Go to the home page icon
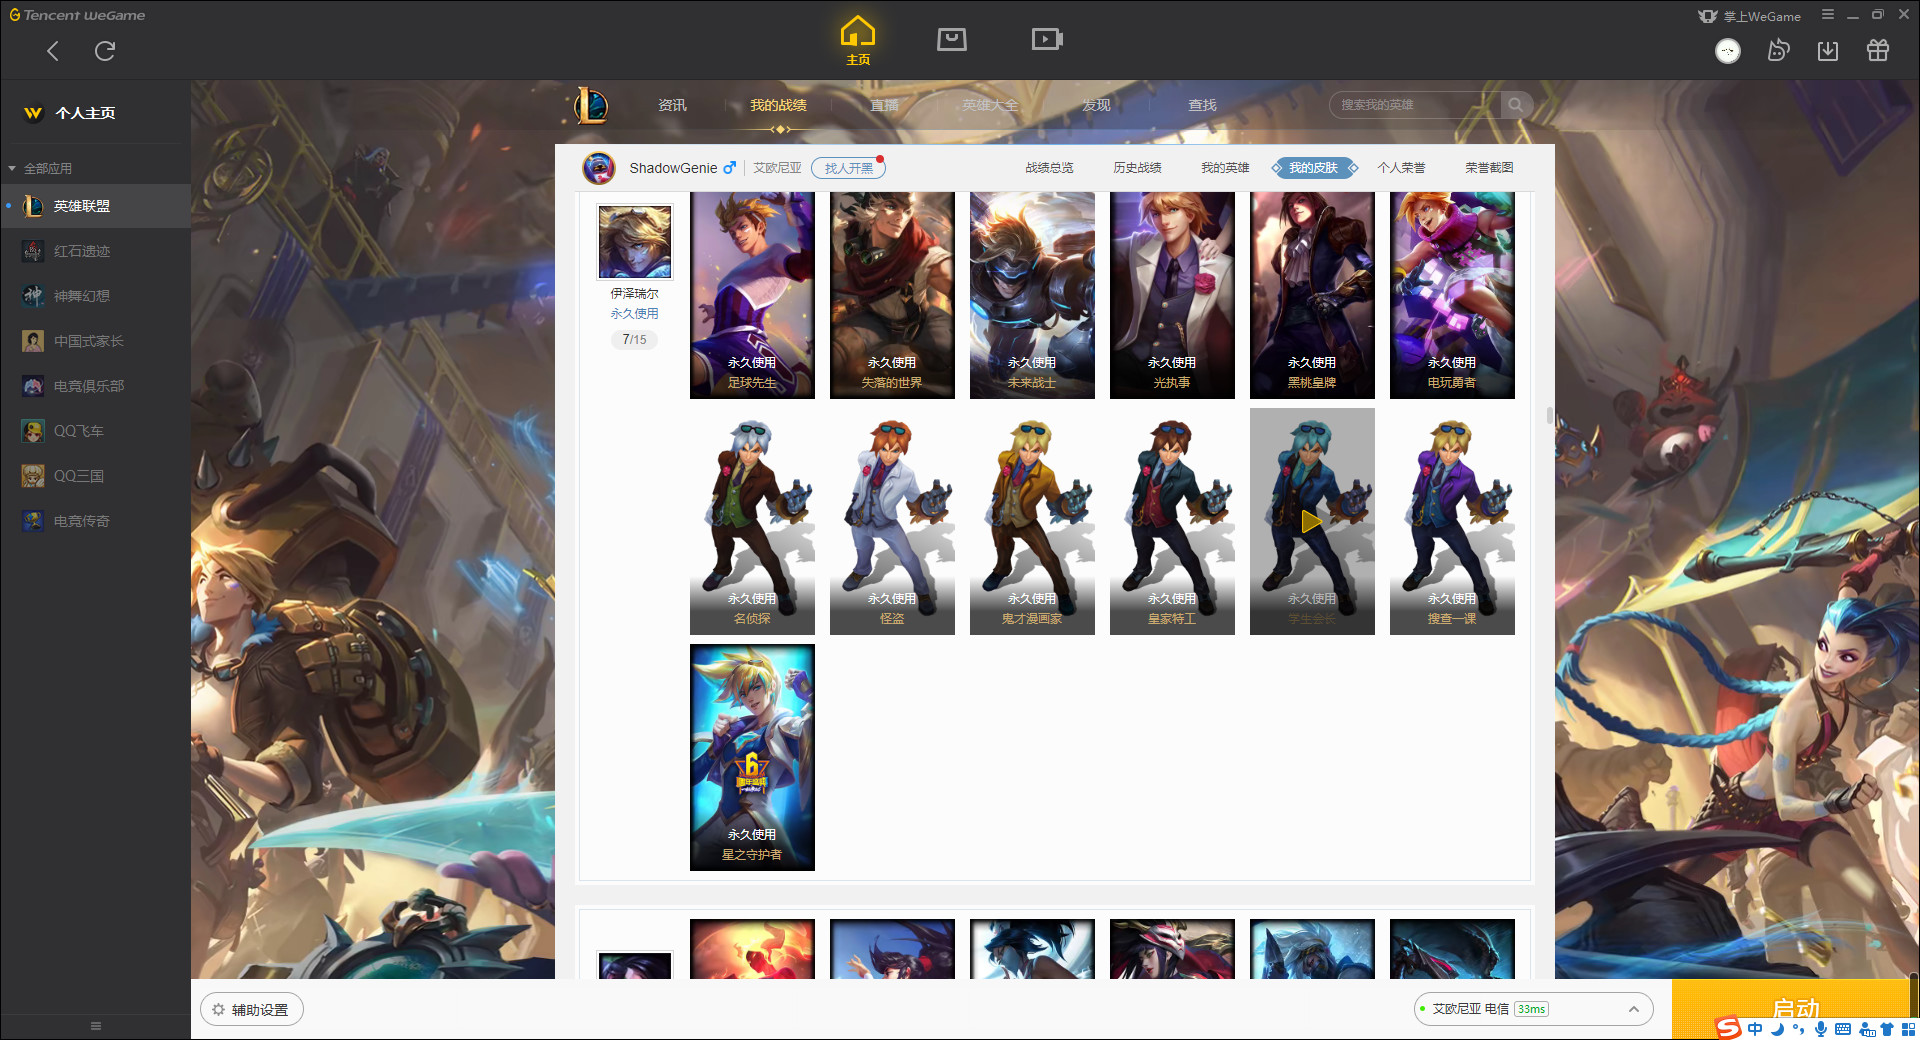This screenshot has width=1920, height=1040. click(857, 40)
